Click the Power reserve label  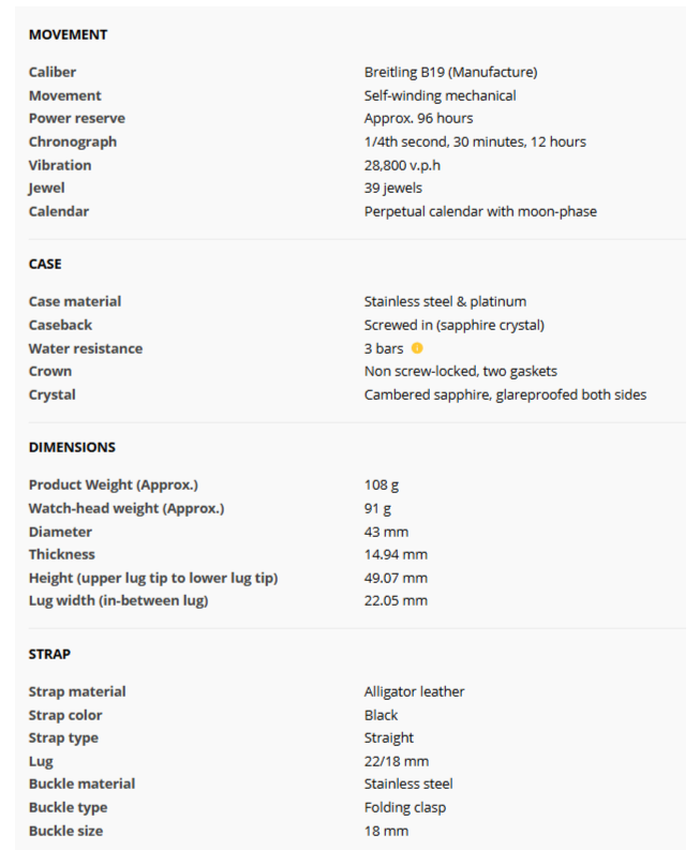click(77, 118)
